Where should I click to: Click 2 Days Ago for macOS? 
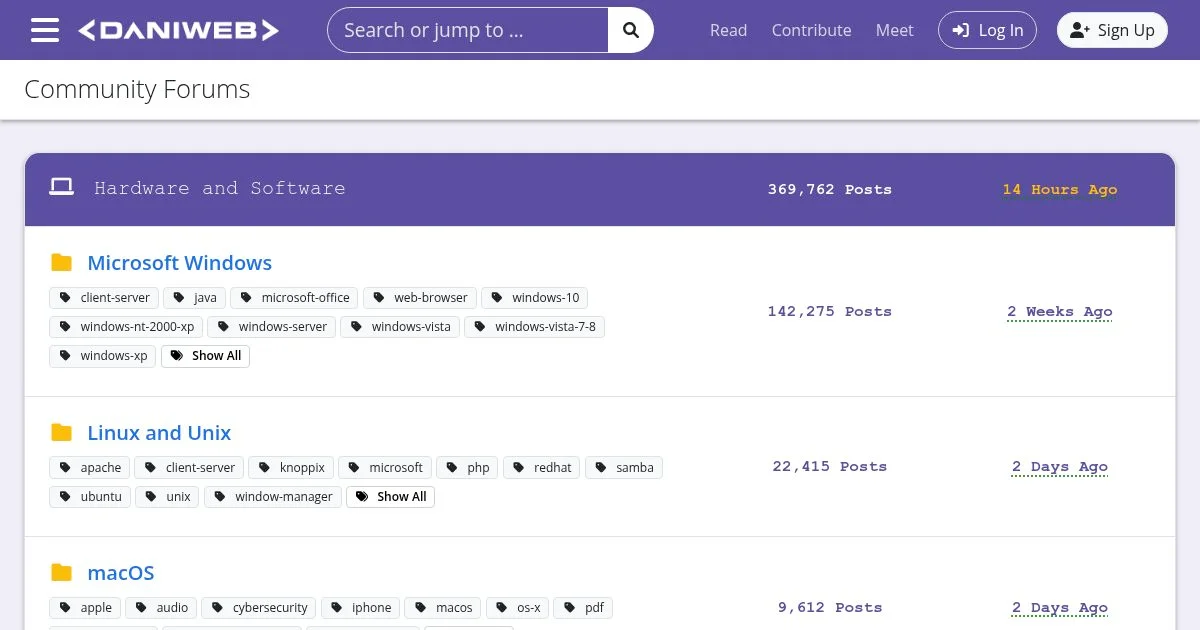(1060, 607)
